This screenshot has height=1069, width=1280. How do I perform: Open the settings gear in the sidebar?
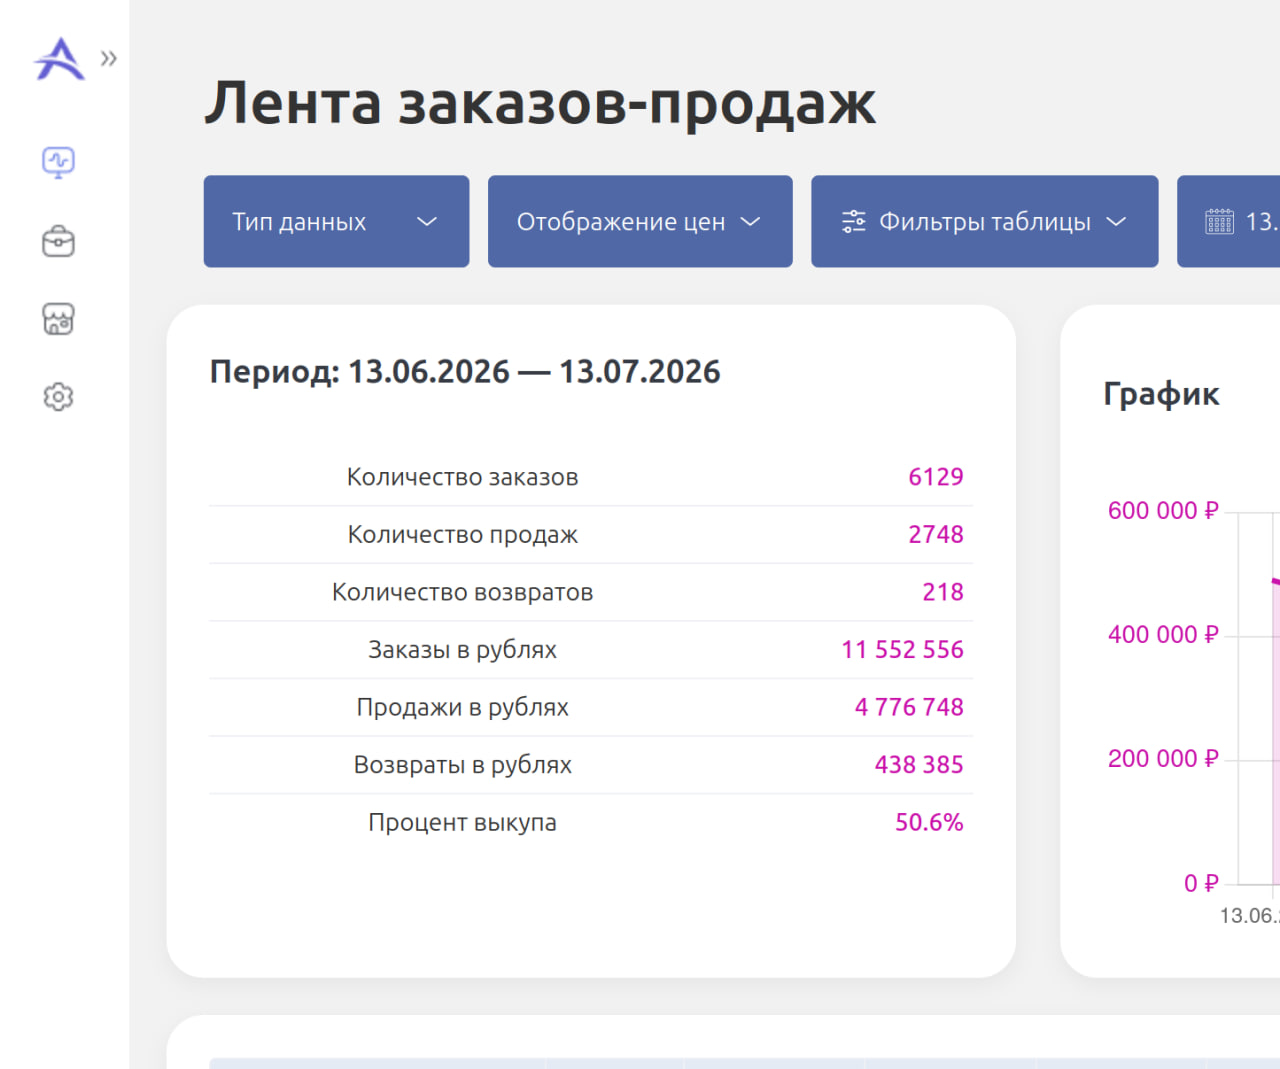(x=59, y=397)
